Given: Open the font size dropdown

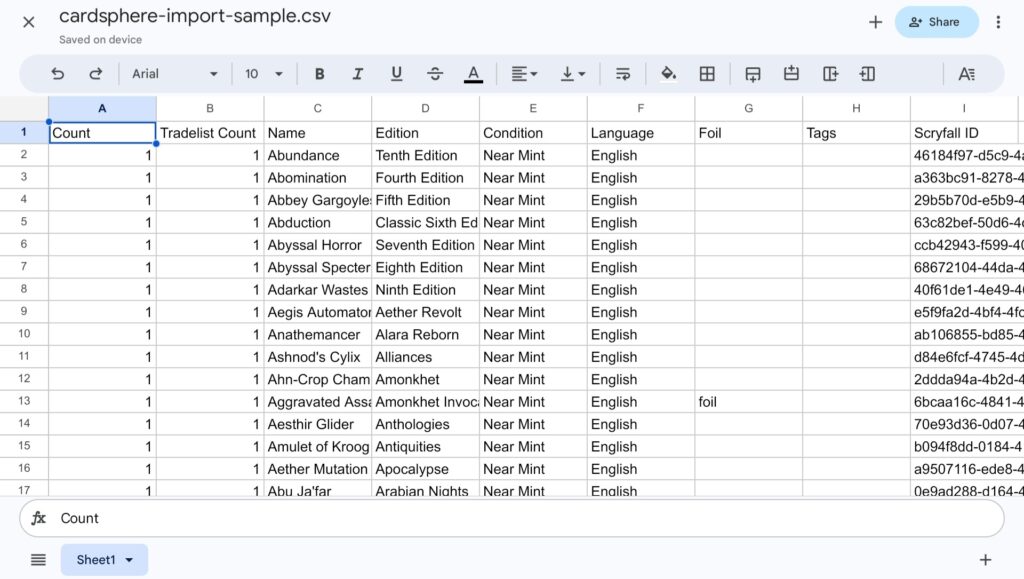Looking at the screenshot, I should point(263,73).
